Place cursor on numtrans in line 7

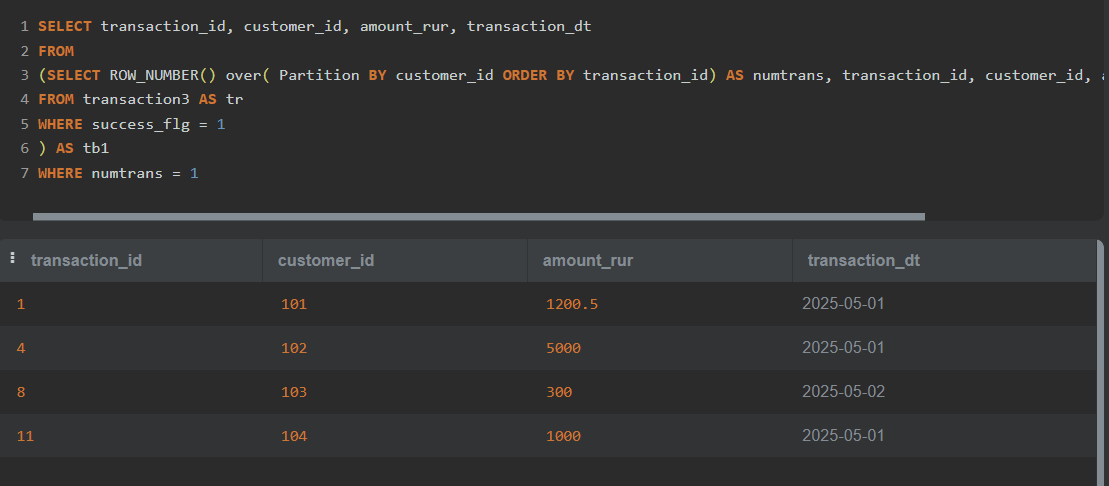pos(127,173)
